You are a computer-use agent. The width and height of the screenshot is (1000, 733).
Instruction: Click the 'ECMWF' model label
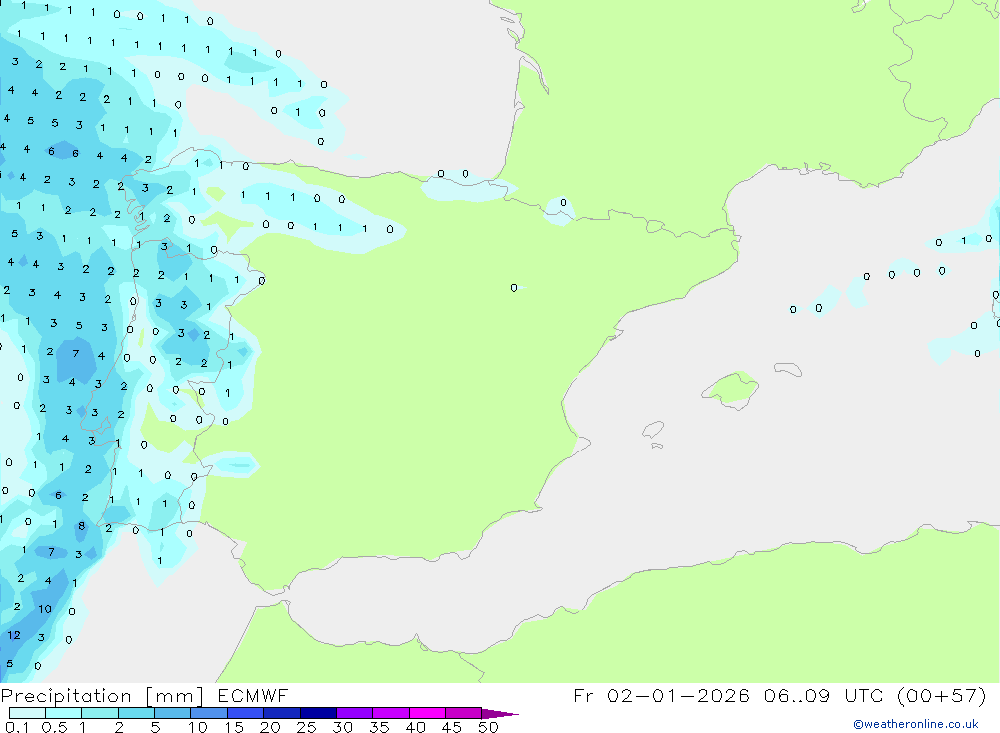coord(253,695)
